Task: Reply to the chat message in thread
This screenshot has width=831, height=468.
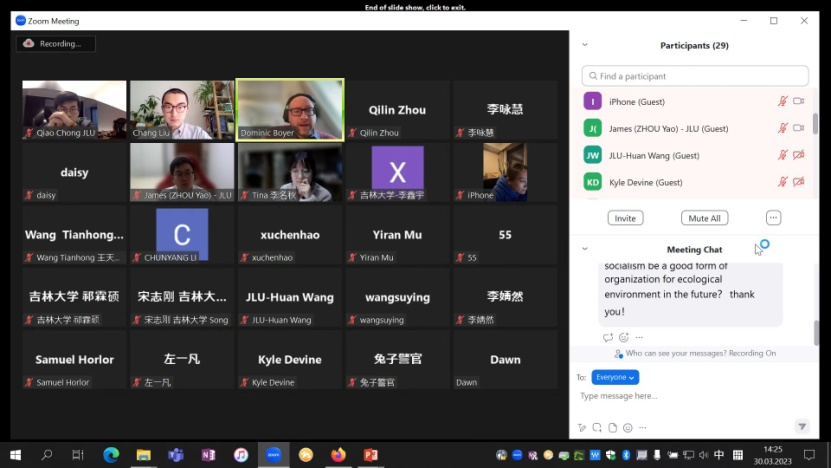Action: coord(607,338)
